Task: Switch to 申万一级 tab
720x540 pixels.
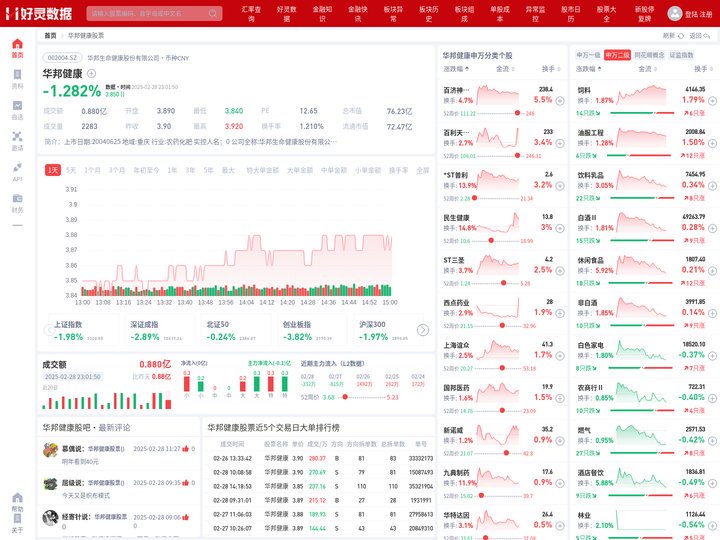Action: [x=588, y=55]
